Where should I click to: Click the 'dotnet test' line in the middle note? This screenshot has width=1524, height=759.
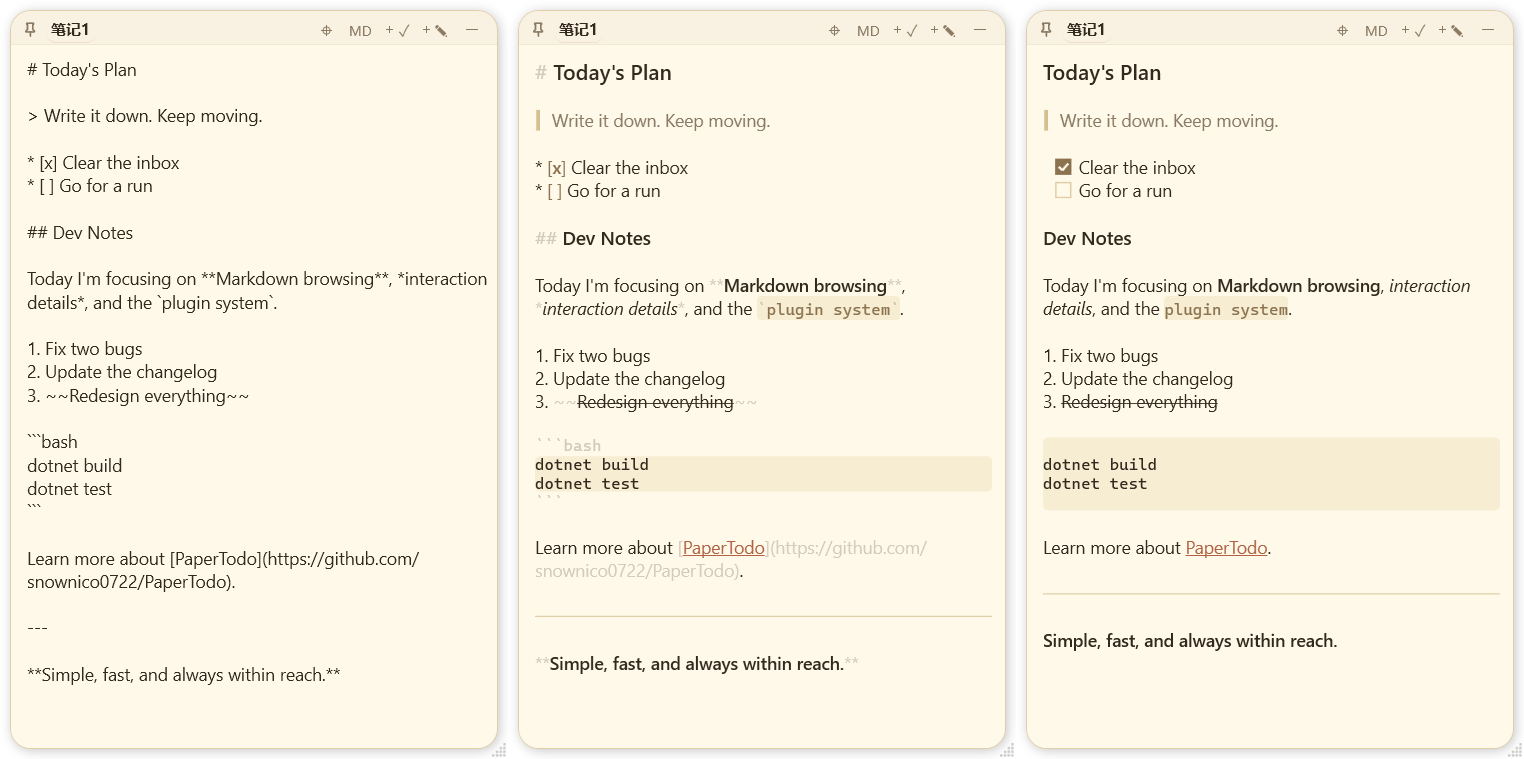(587, 483)
